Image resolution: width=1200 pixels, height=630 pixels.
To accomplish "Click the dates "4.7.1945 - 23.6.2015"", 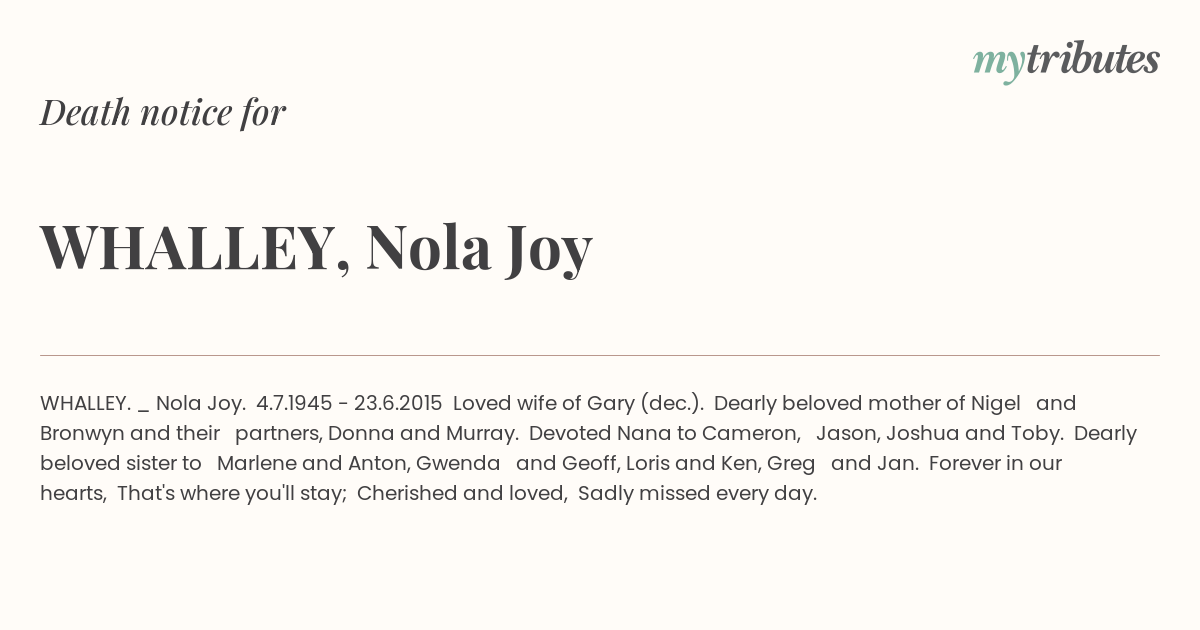I will 349,403.
